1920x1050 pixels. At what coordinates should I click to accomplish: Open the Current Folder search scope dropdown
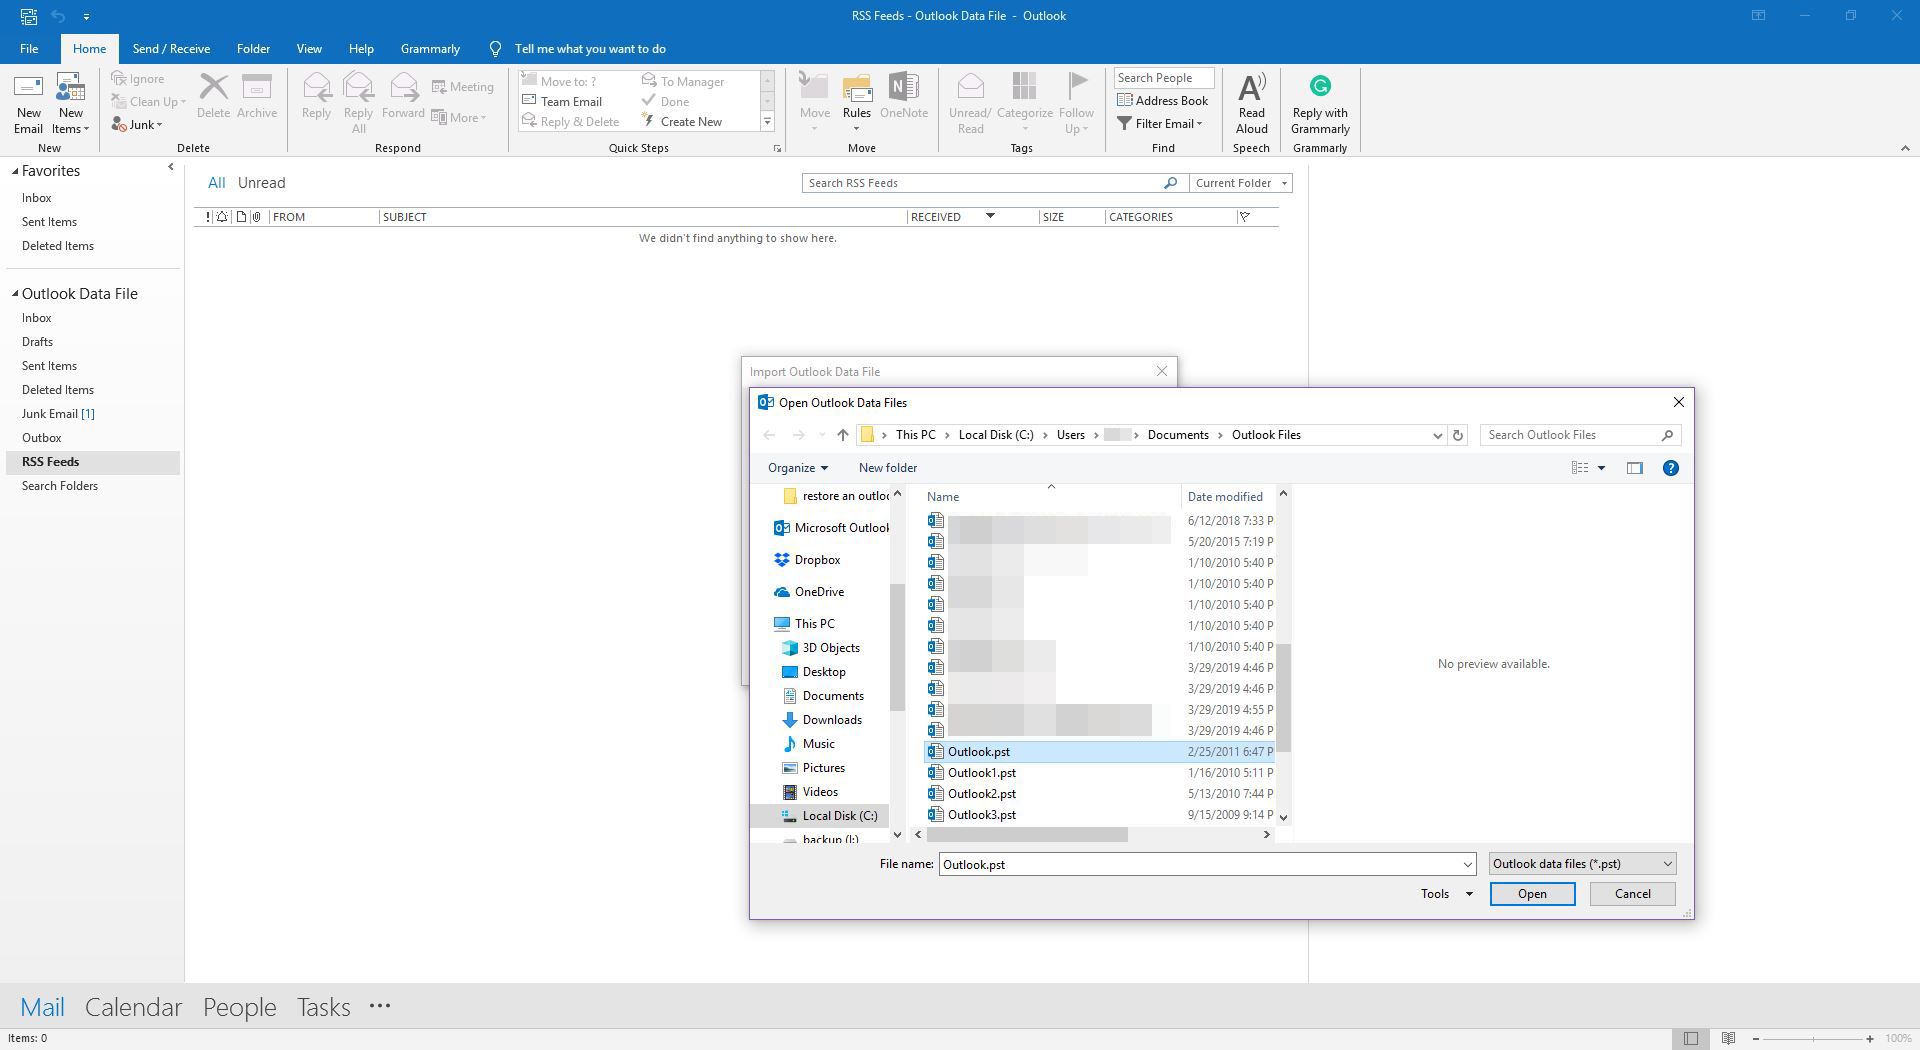pyautogui.click(x=1240, y=183)
